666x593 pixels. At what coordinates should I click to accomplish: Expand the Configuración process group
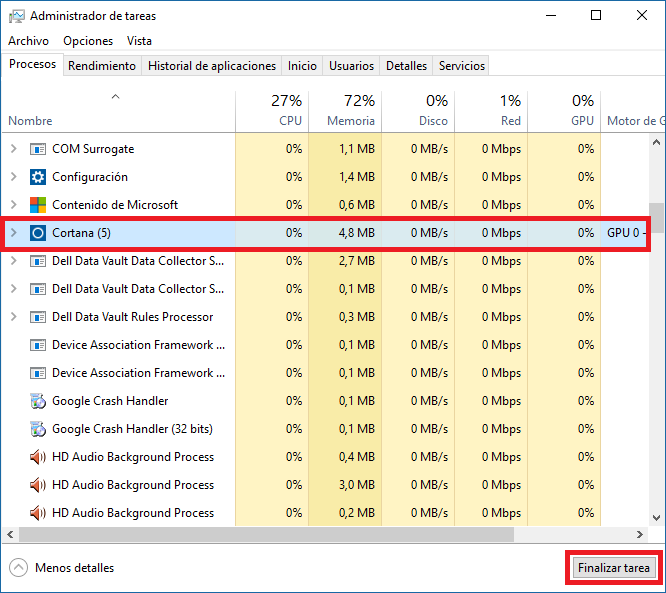point(14,177)
